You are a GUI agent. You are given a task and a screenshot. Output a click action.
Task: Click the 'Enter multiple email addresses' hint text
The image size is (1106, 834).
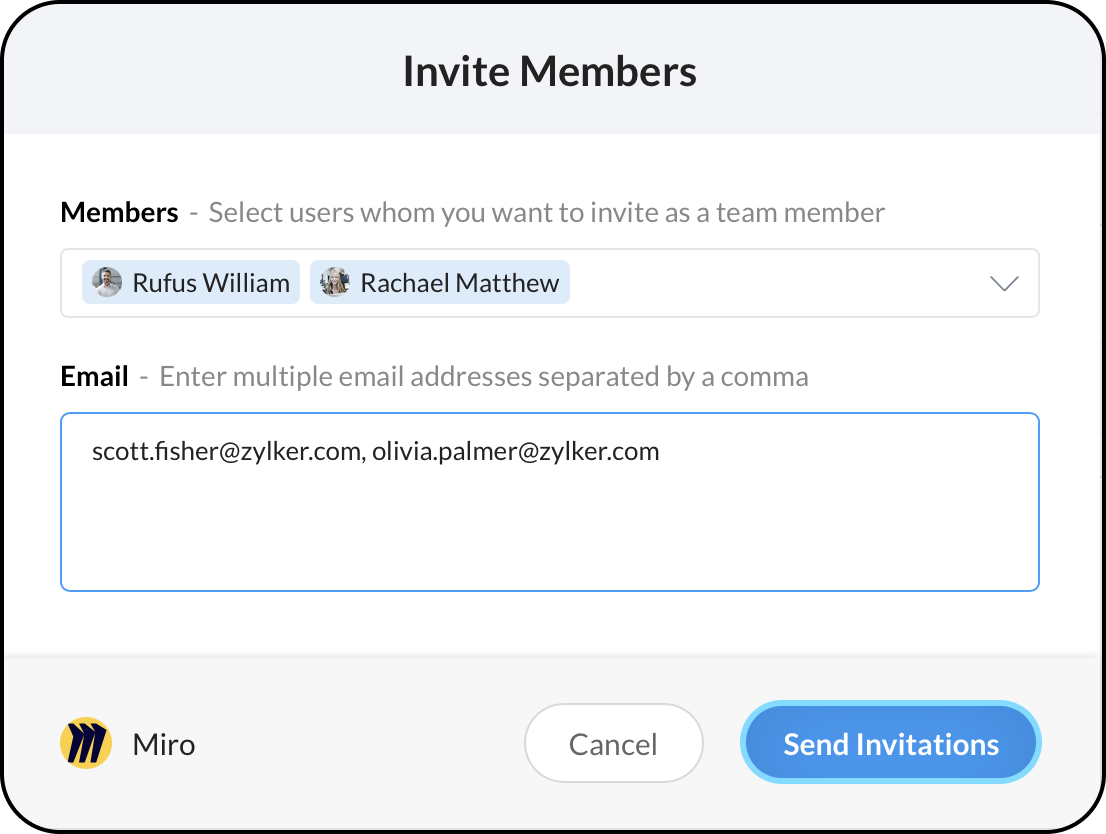pyautogui.click(x=484, y=377)
